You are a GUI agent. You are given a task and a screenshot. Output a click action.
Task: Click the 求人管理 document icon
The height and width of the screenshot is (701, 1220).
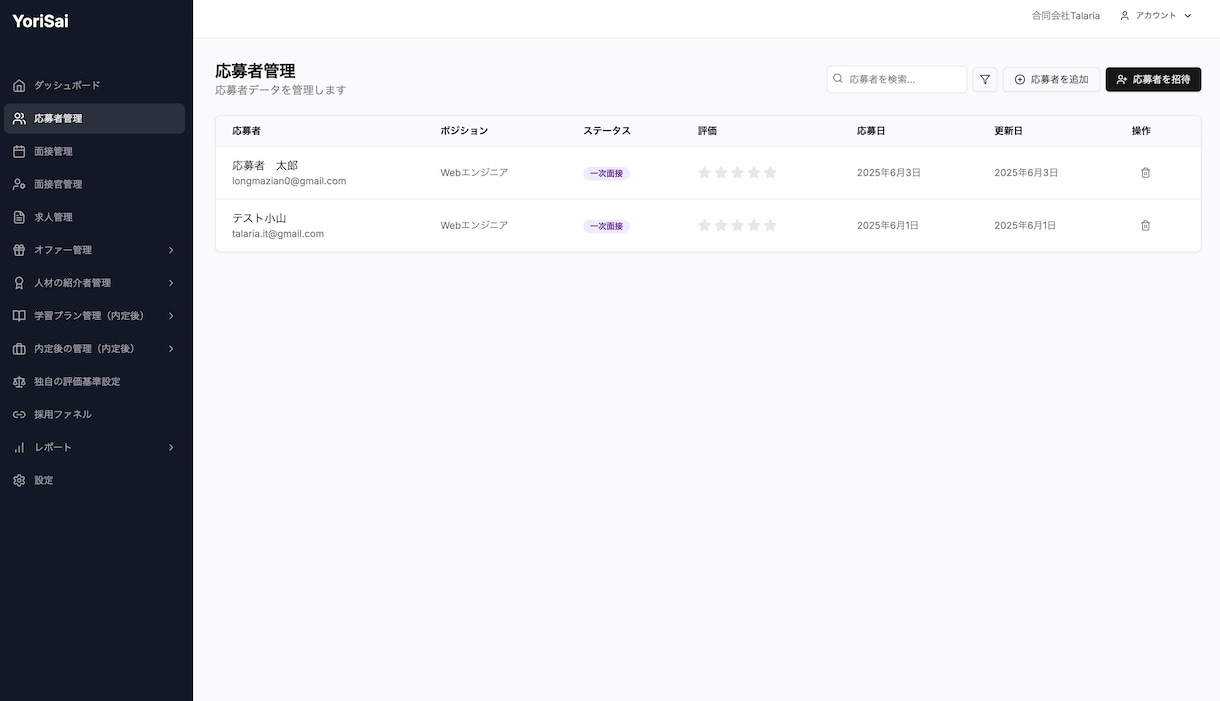tap(19, 217)
